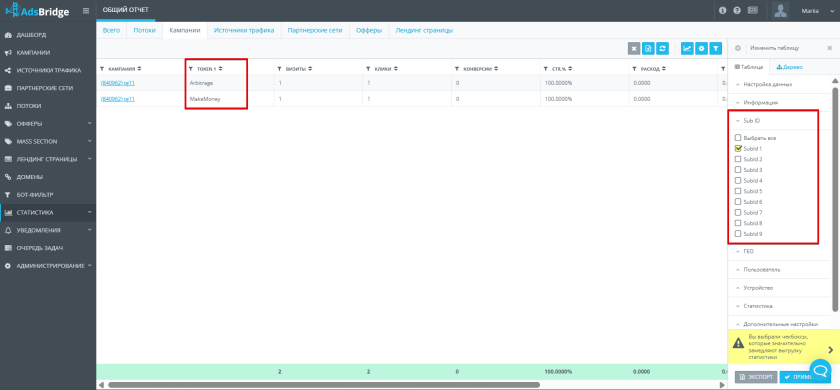Image resolution: width=840 pixels, height=390 pixels.
Task: Check the SubId 2 checkbox
Action: [x=738, y=159]
